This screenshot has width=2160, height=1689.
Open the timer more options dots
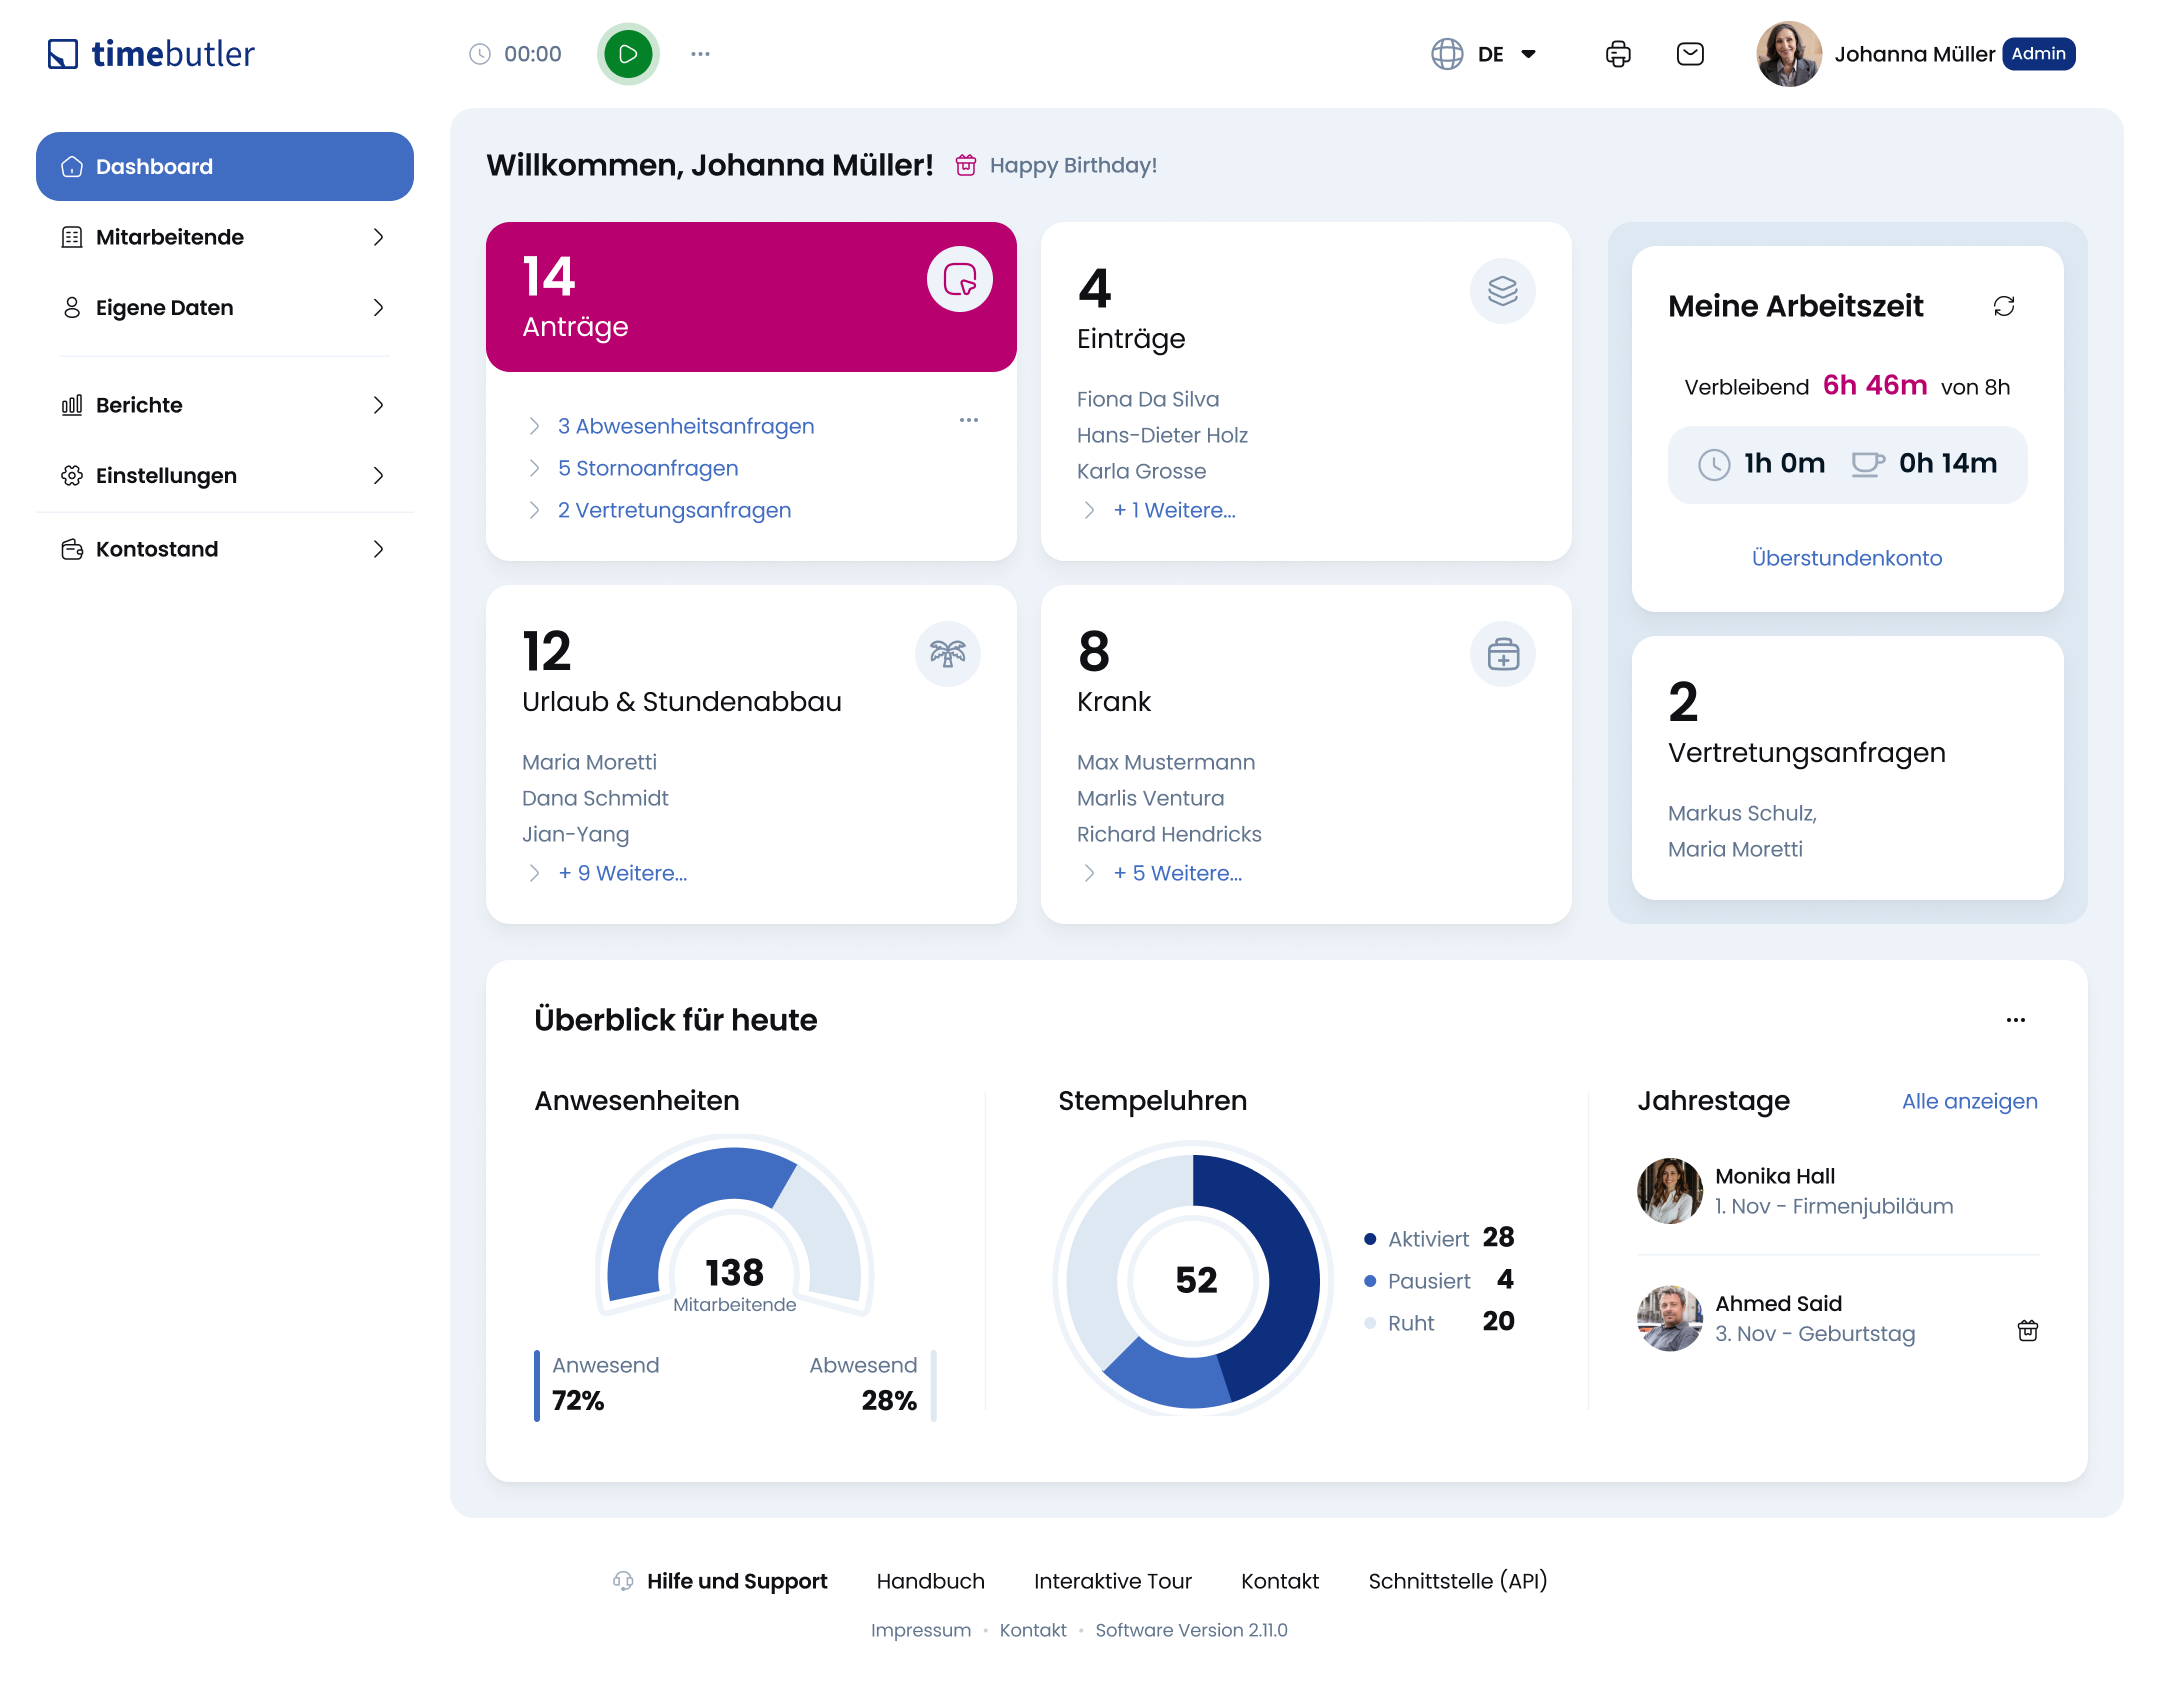tap(700, 54)
